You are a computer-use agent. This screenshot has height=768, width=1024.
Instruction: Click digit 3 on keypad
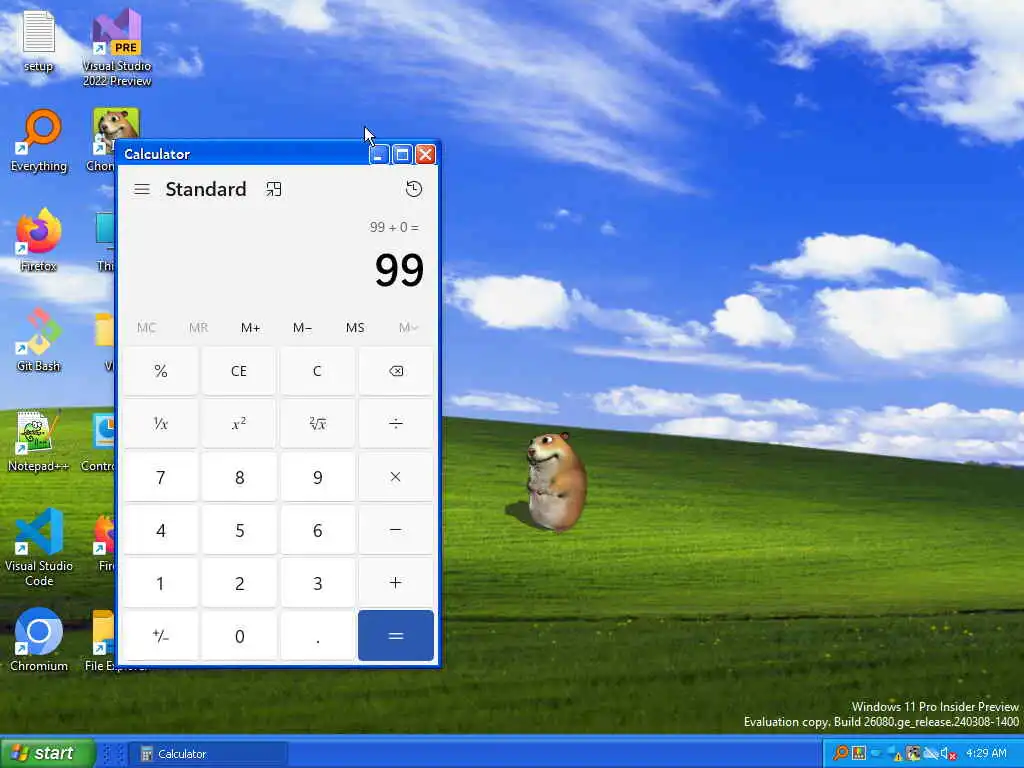317,583
